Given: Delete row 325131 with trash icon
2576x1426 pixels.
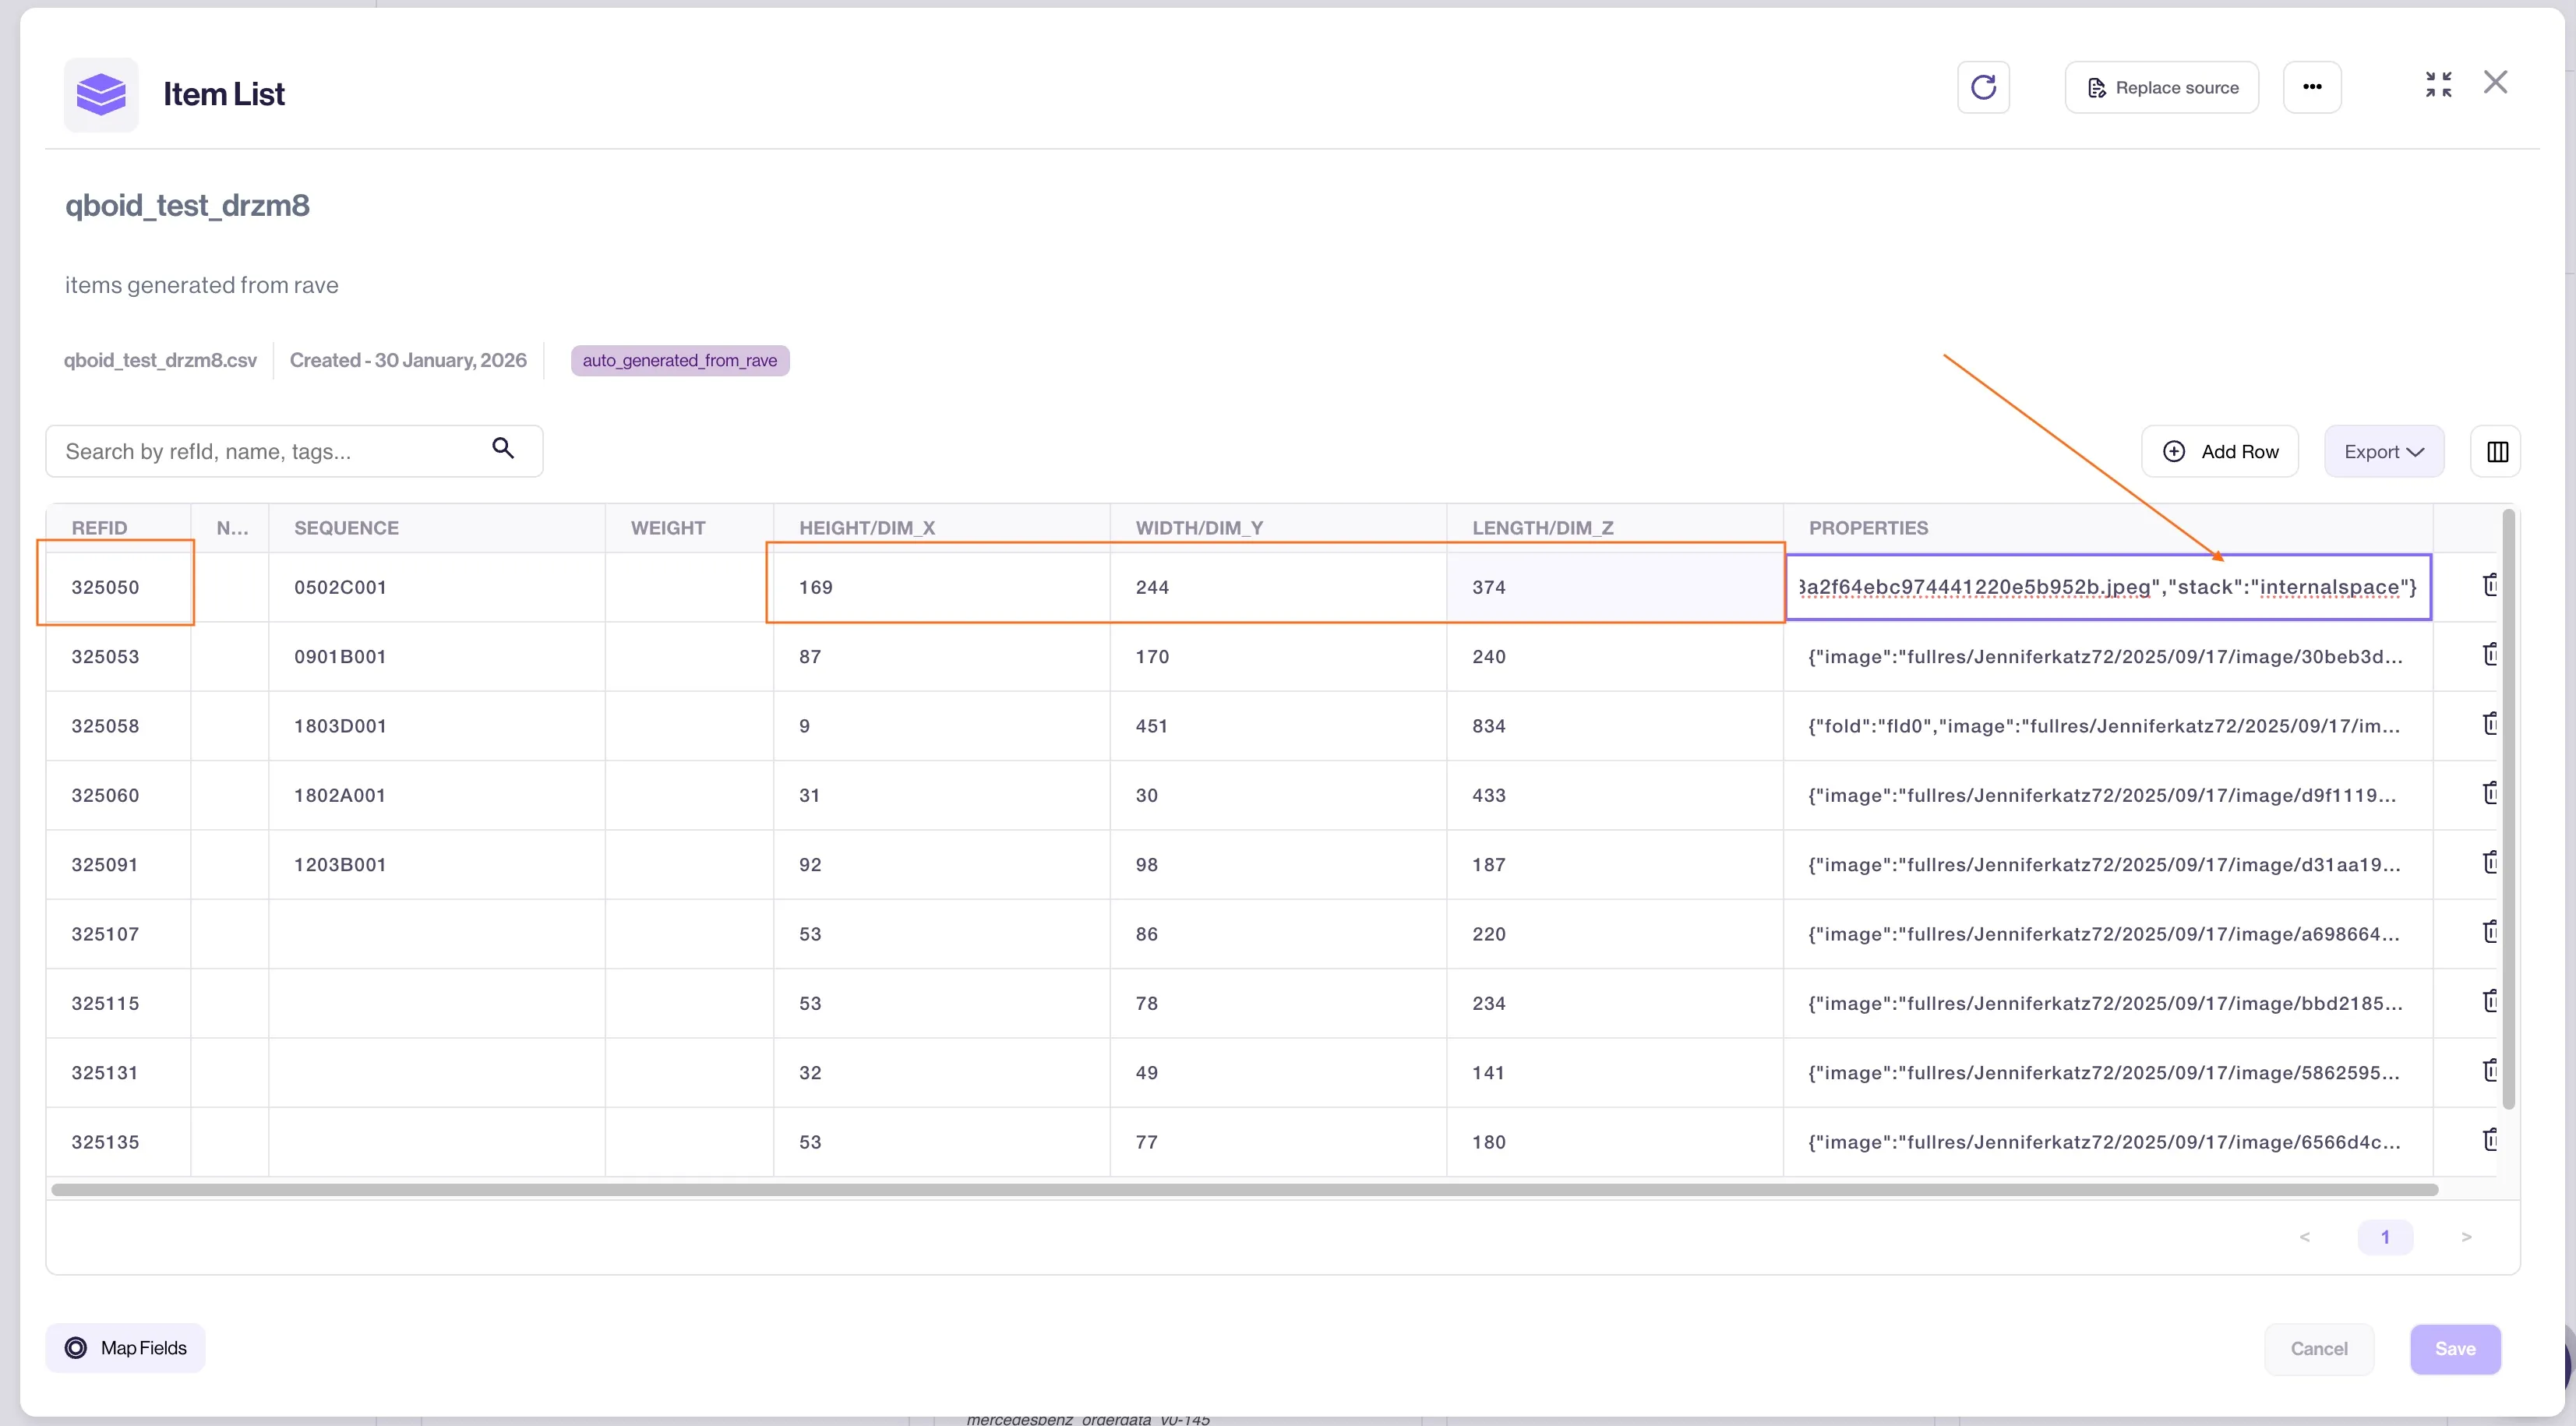Looking at the screenshot, I should pyautogui.click(x=2489, y=1070).
